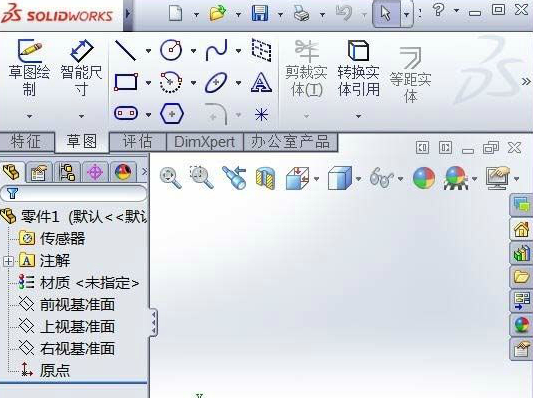This screenshot has width=533, height=398.
Task: Open the FeatureManager design tree tab
Action: (12, 172)
